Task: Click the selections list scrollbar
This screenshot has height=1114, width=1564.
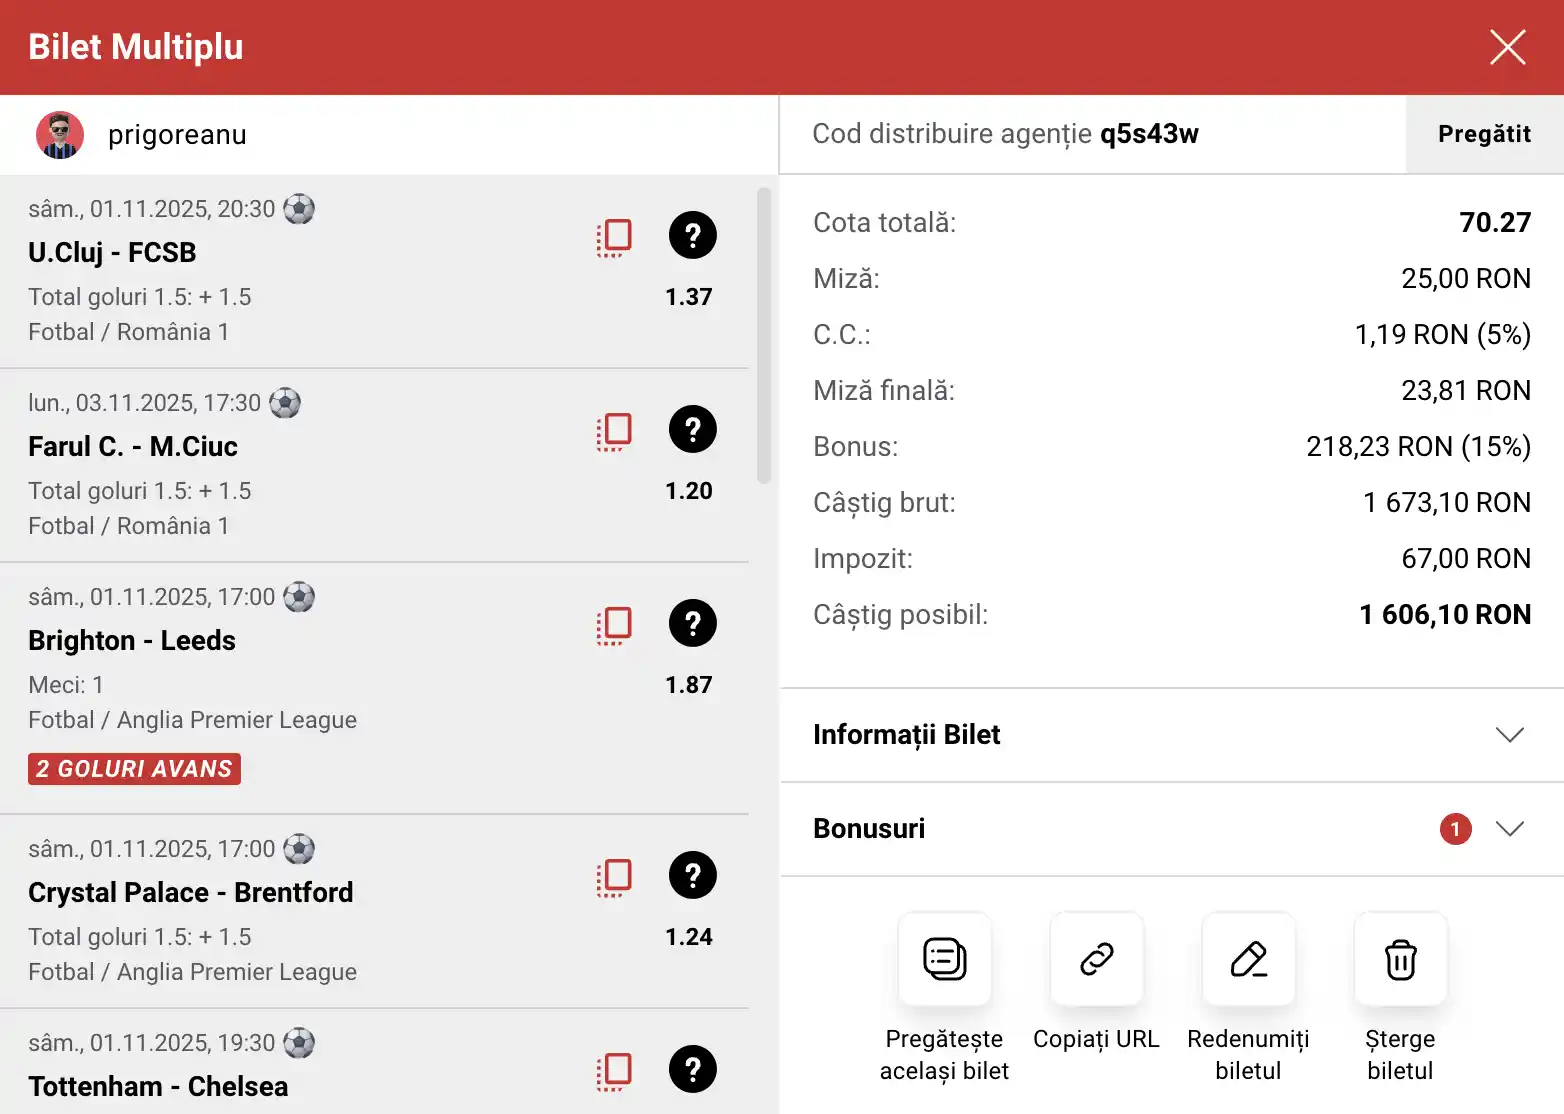Action: pos(764,336)
